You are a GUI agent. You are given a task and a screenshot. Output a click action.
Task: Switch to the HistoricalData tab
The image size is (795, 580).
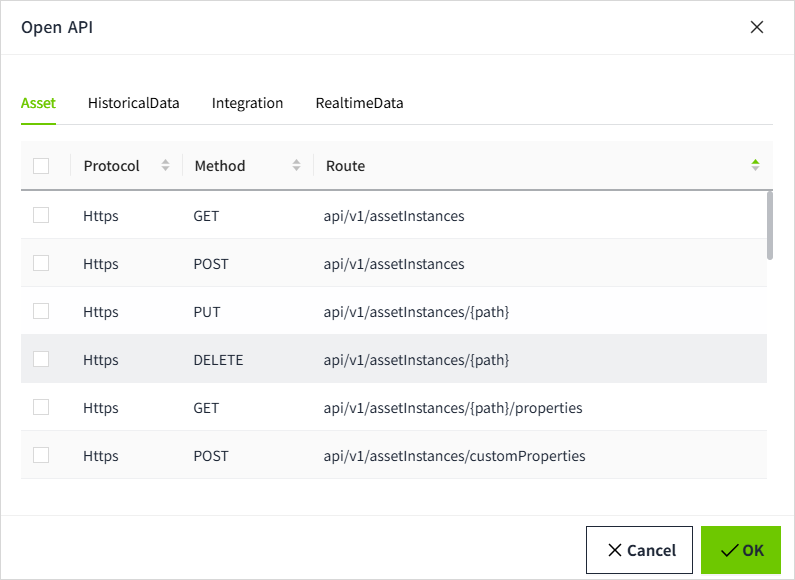tap(133, 103)
